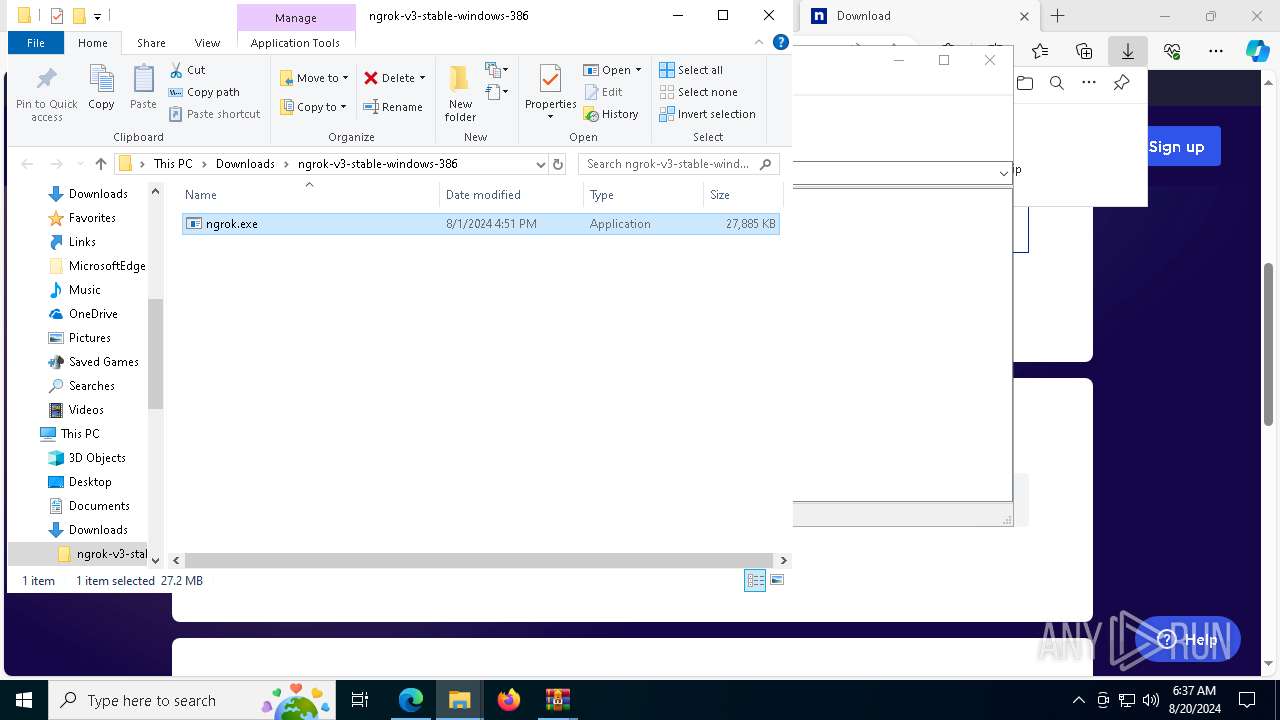1280x720 pixels.
Task: Open a new Edge tab
Action: [1058, 16]
